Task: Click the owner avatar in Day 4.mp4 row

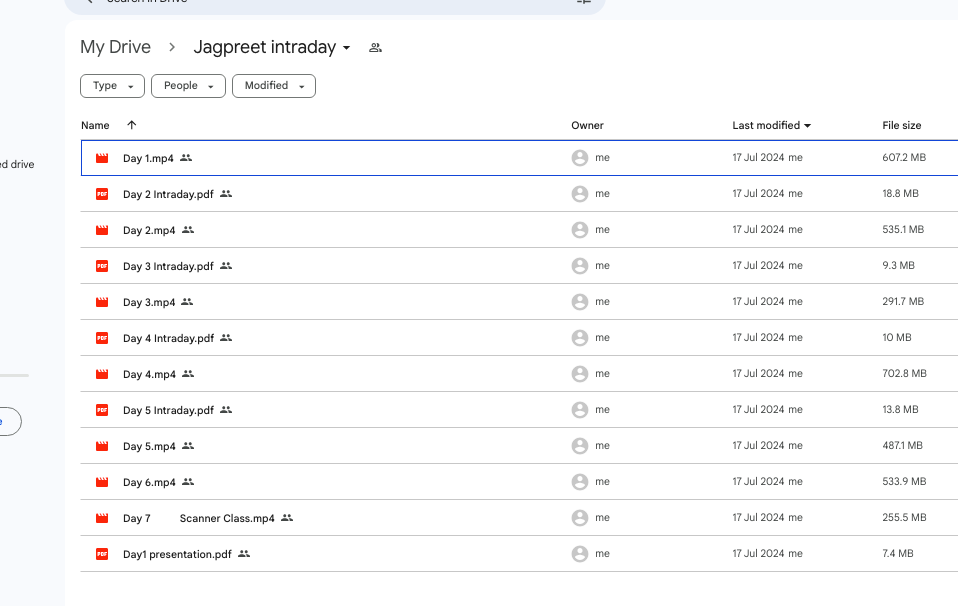Action: click(x=579, y=374)
